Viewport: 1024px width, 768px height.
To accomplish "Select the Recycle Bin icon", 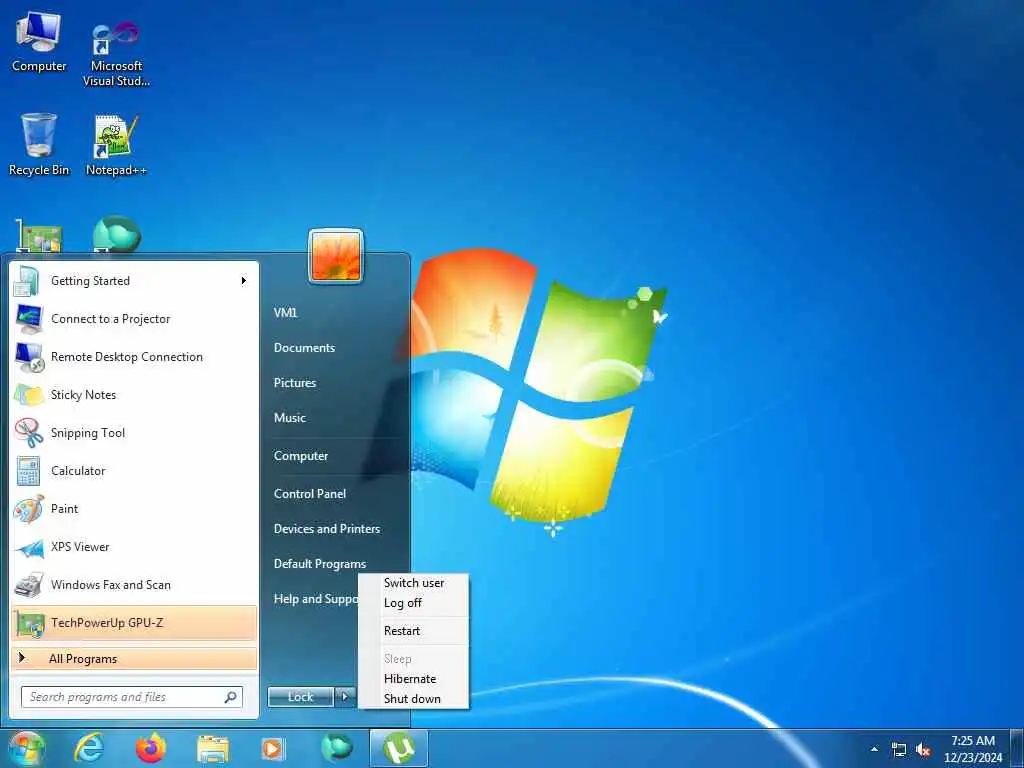I will (39, 145).
